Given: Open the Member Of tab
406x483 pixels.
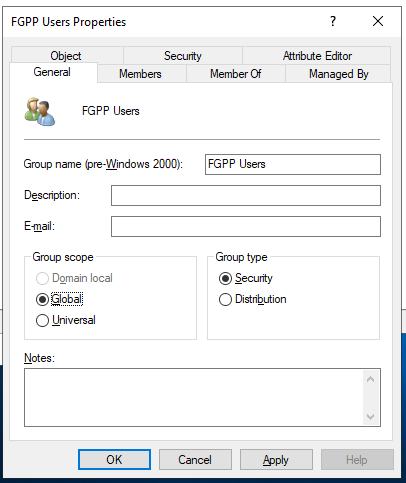Looking at the screenshot, I should [x=236, y=74].
